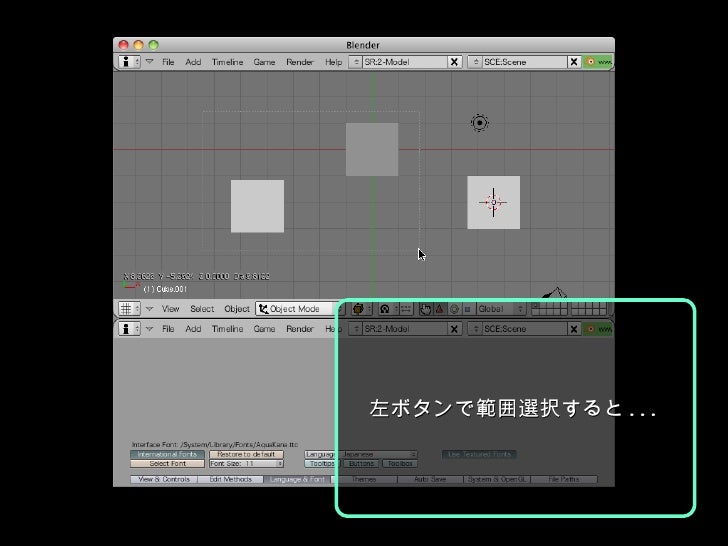728x546 pixels.
Task: Open the File menu in lower header
Action: (168, 329)
